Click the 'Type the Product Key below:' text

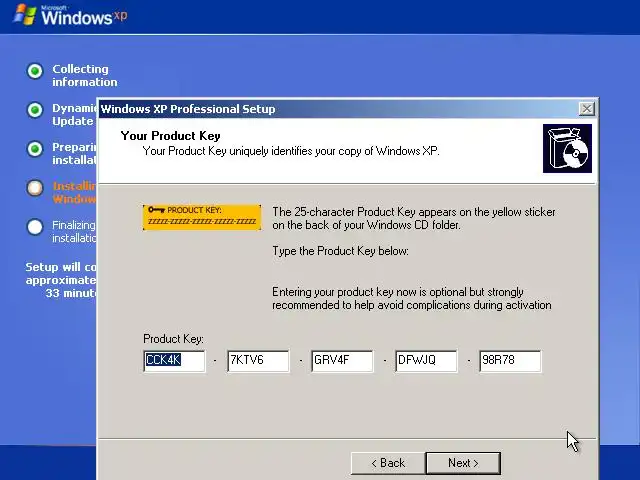(340, 251)
